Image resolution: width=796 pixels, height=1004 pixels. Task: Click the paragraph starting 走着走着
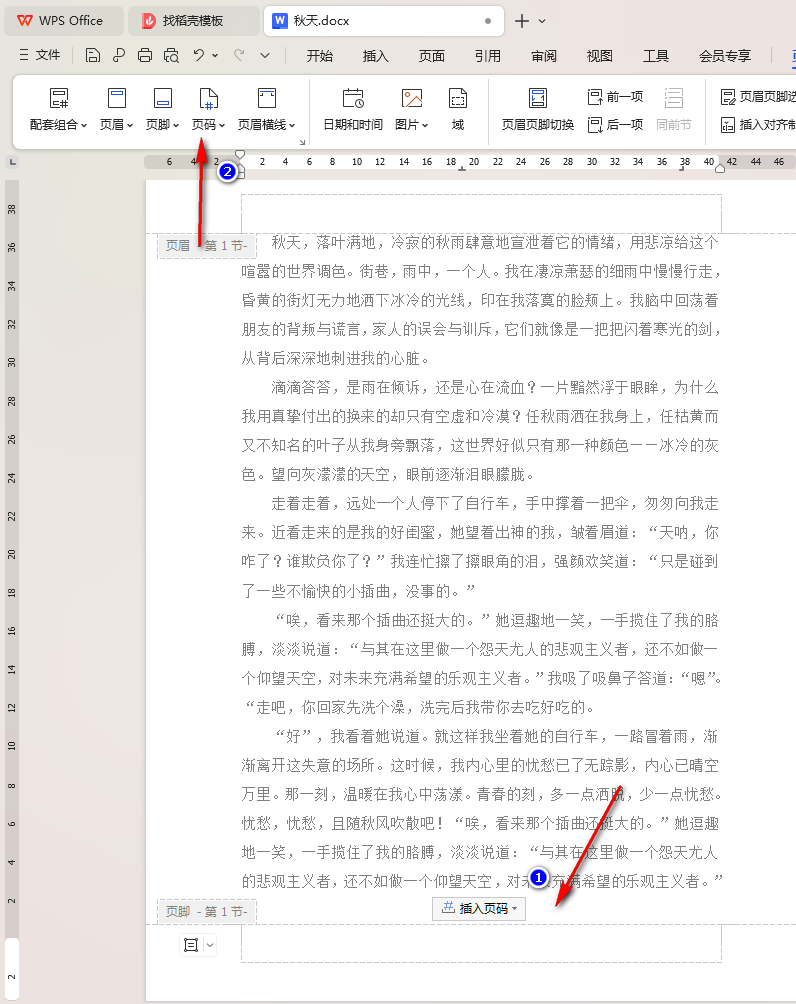coord(481,547)
